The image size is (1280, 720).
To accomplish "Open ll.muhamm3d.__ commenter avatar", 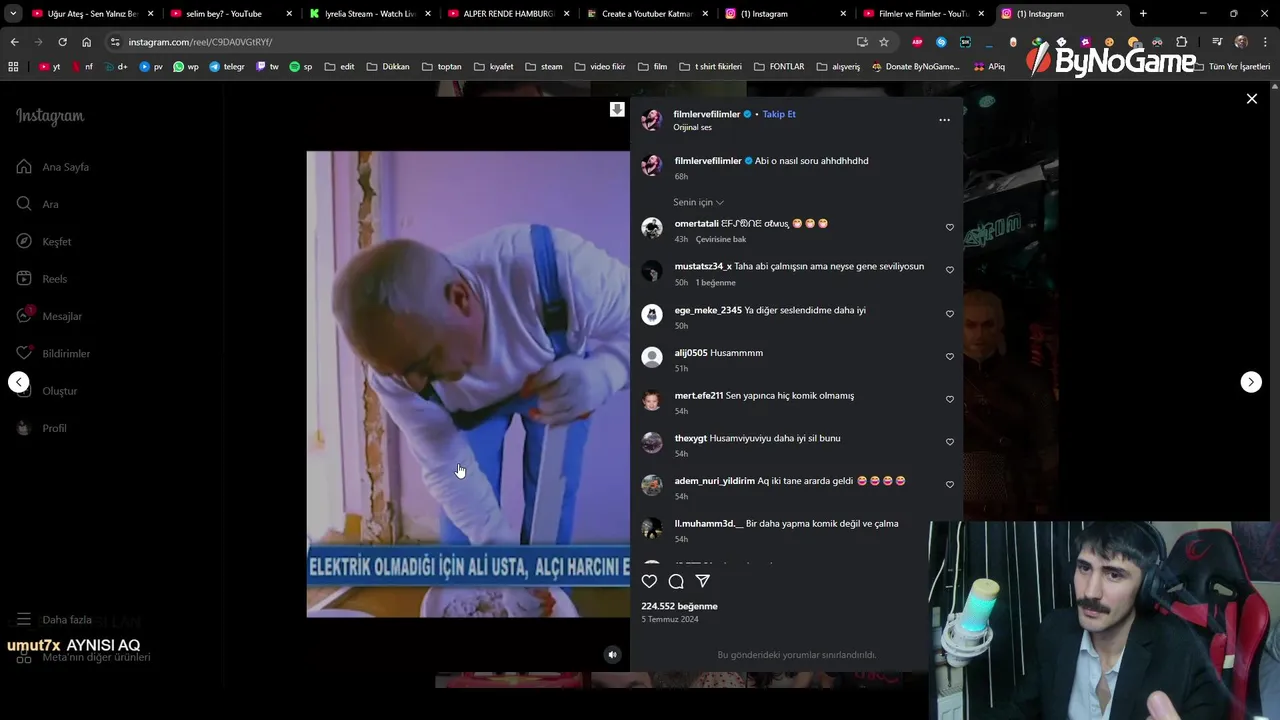I will point(652,528).
